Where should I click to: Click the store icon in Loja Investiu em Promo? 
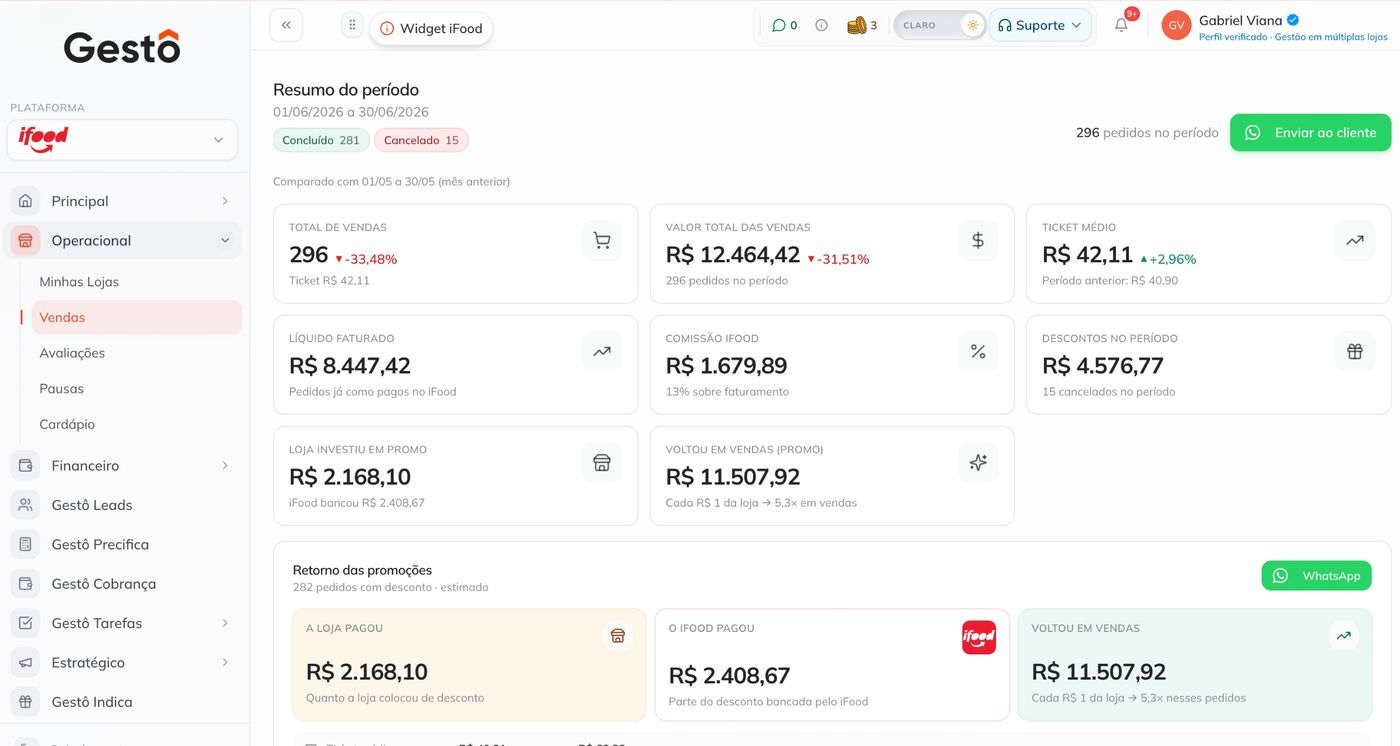point(602,463)
